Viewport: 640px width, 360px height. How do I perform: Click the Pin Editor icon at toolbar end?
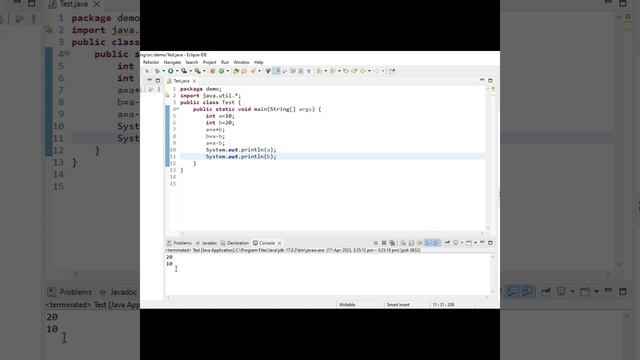(x=392, y=71)
